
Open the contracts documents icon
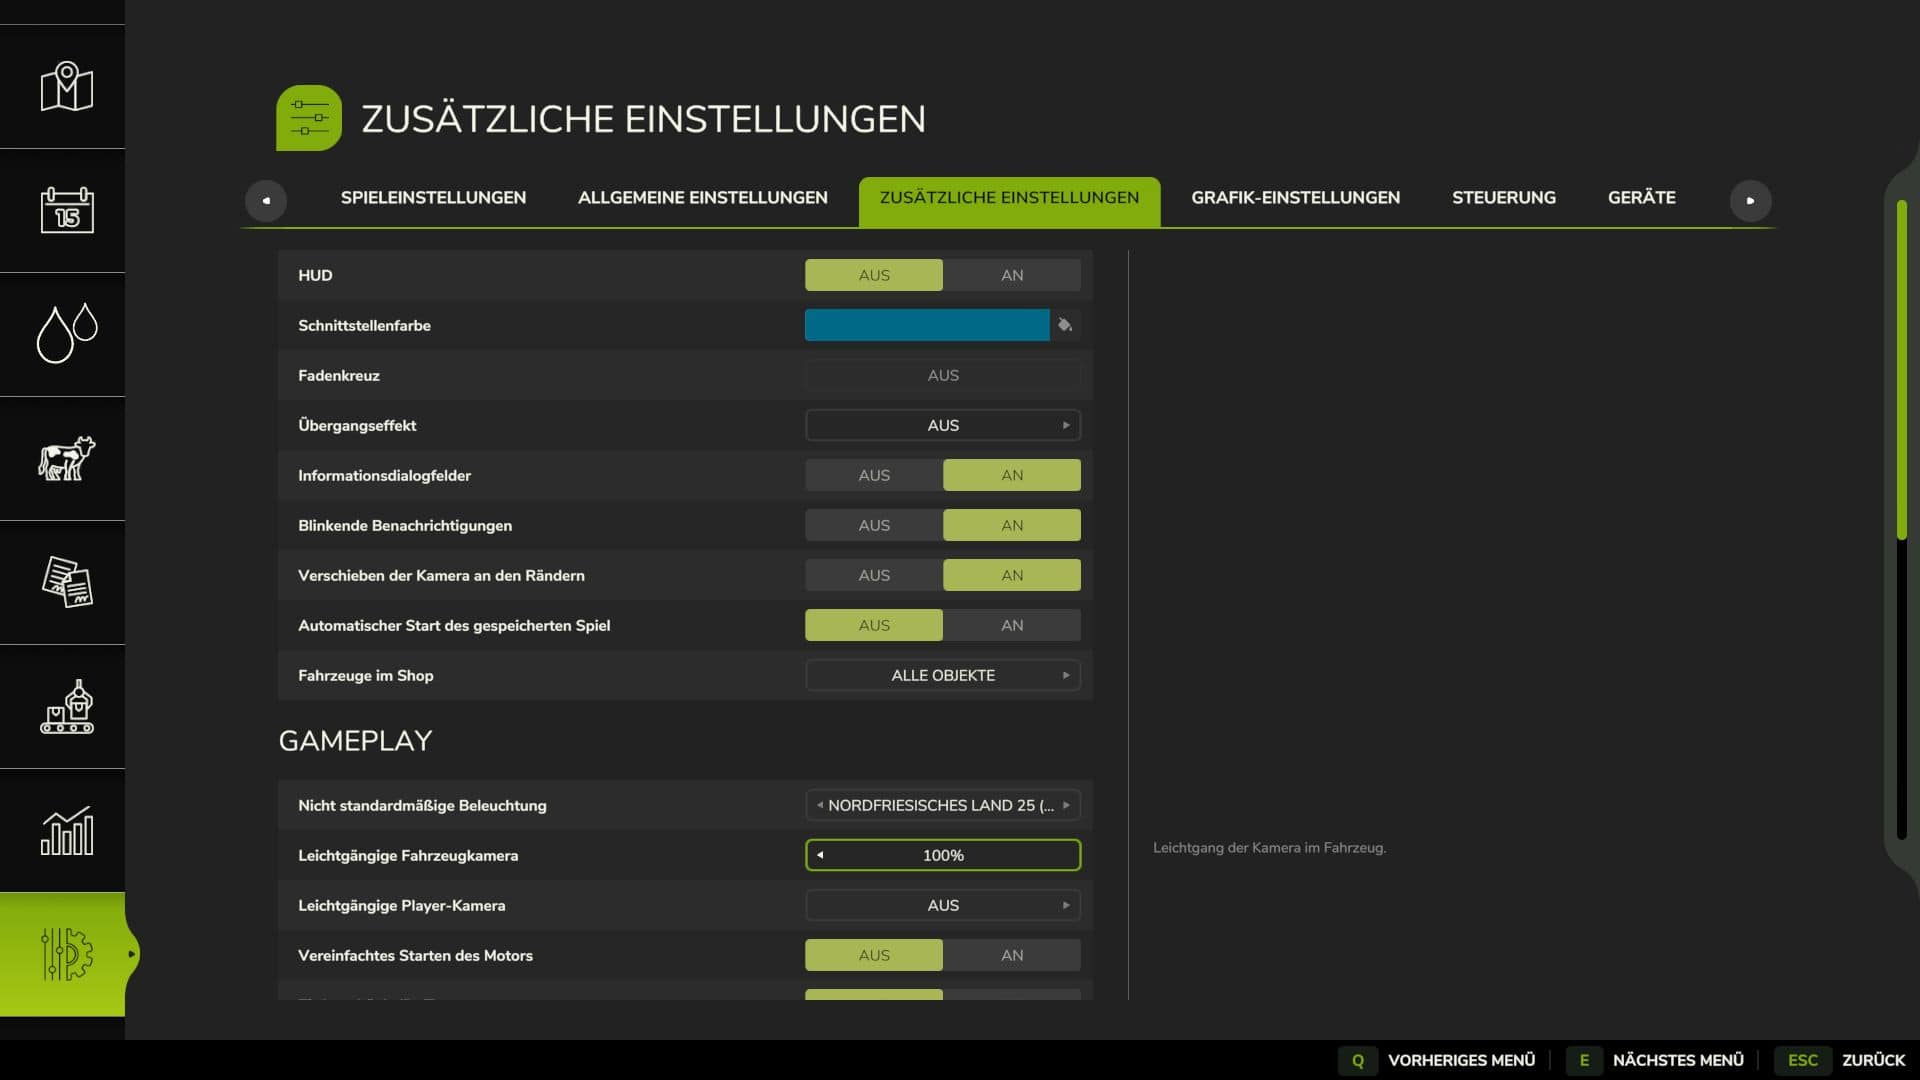pyautogui.click(x=66, y=583)
